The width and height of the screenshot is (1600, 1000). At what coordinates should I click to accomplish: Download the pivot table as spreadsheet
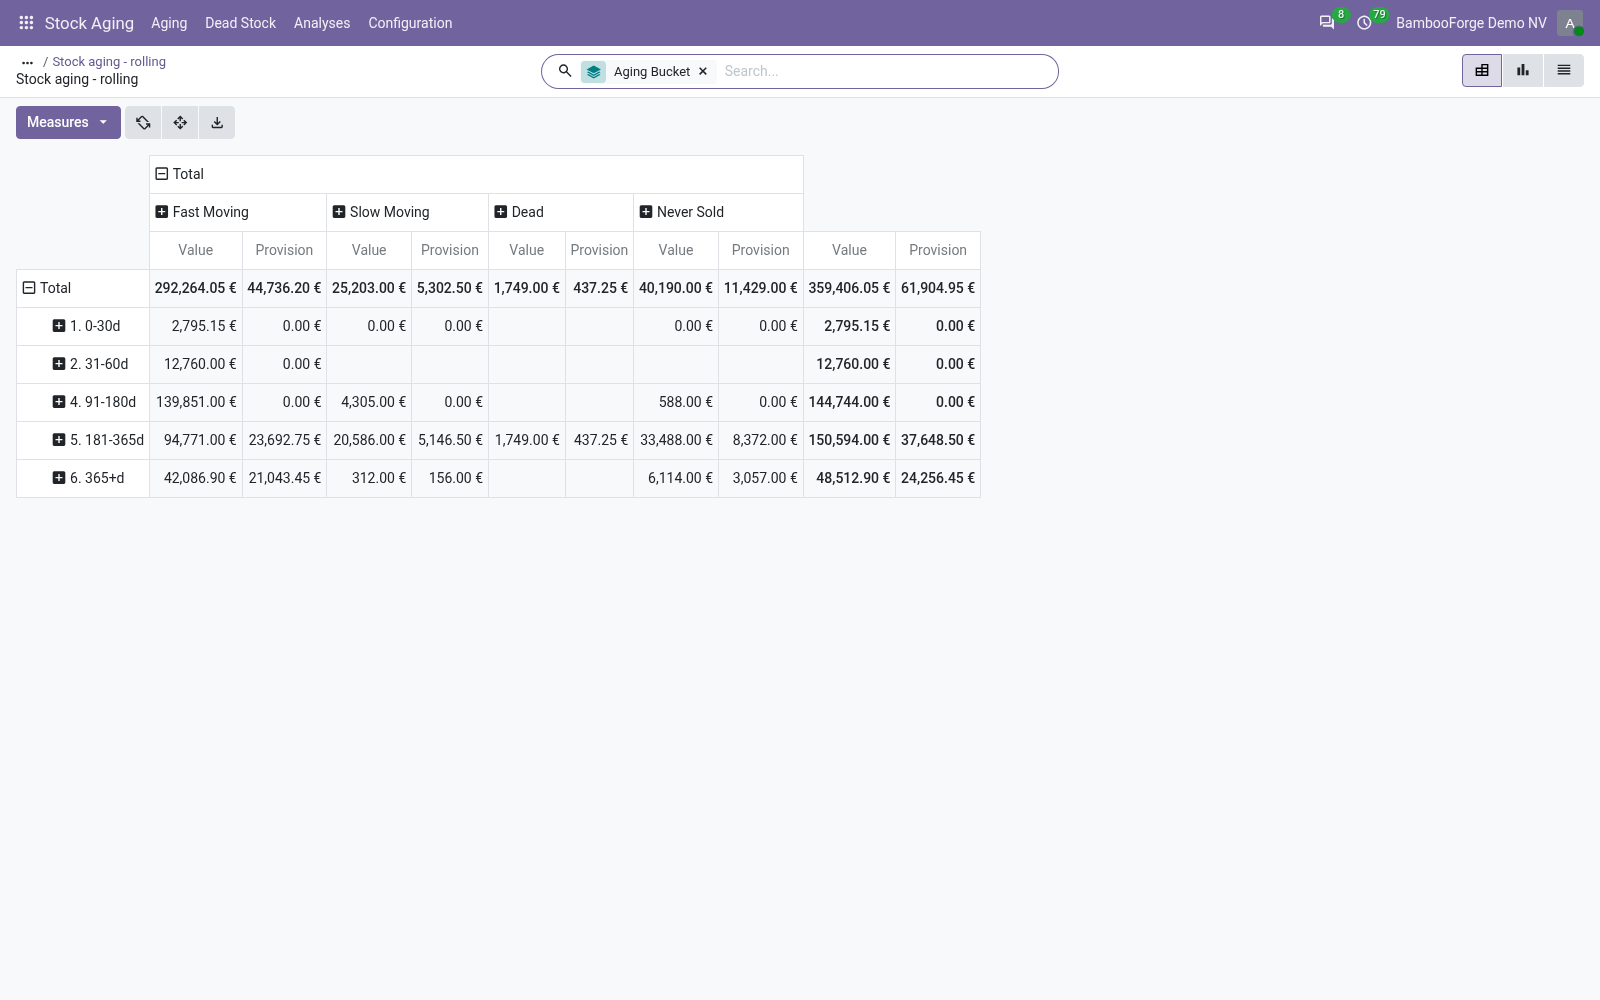click(217, 122)
